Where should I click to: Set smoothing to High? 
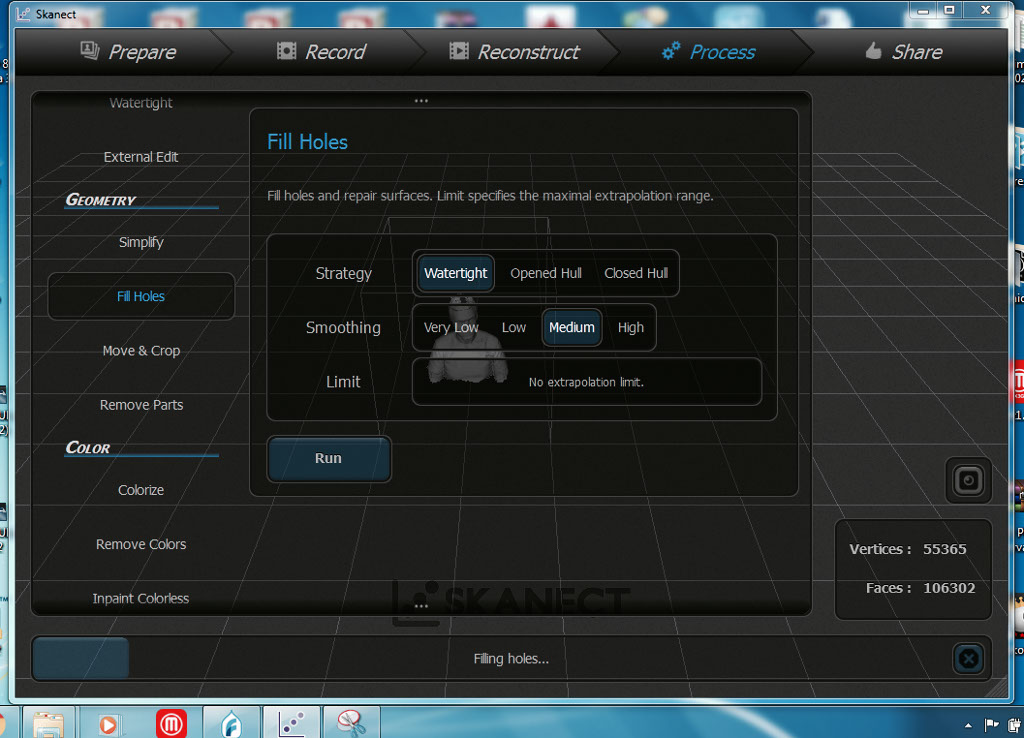[x=630, y=327]
